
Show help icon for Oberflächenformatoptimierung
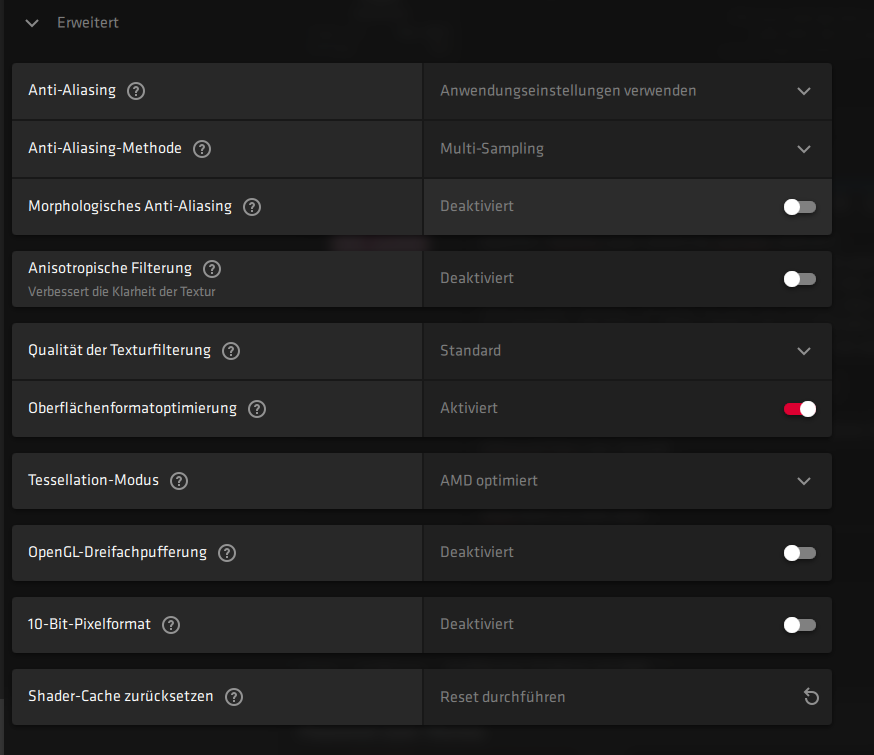click(x=257, y=409)
